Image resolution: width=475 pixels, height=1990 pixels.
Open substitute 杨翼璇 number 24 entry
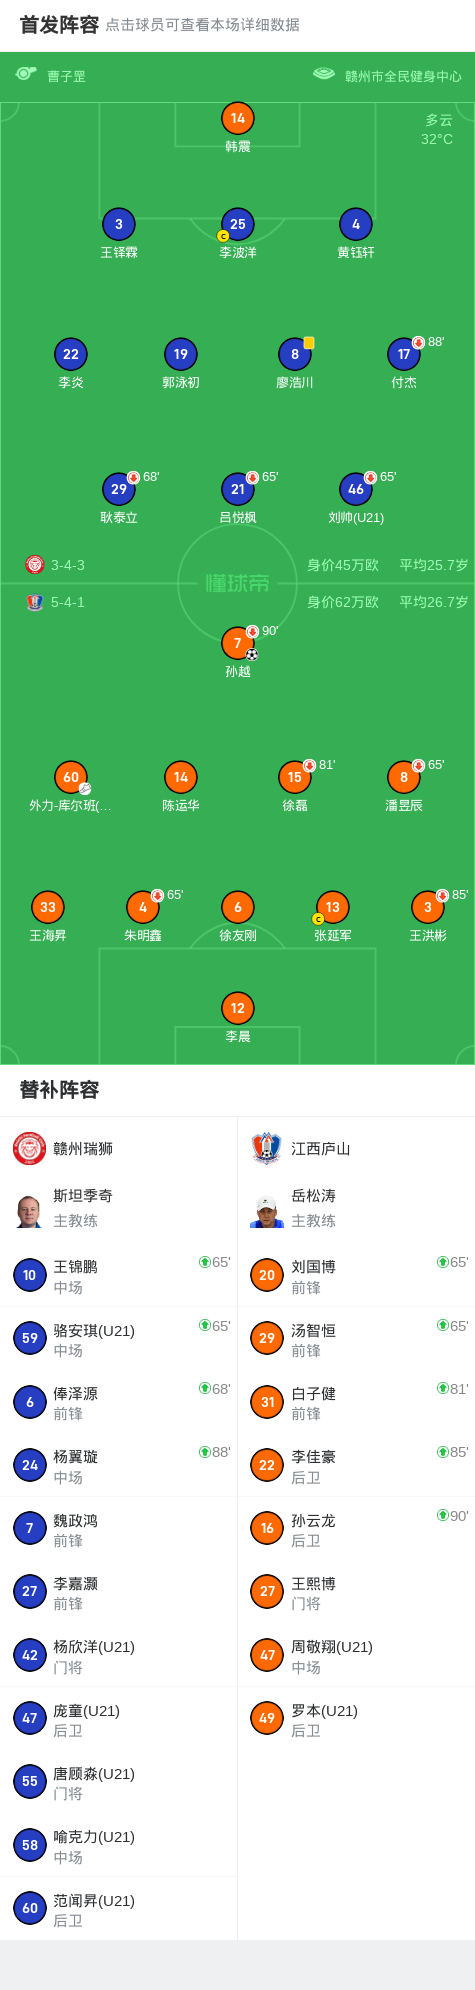point(119,1465)
